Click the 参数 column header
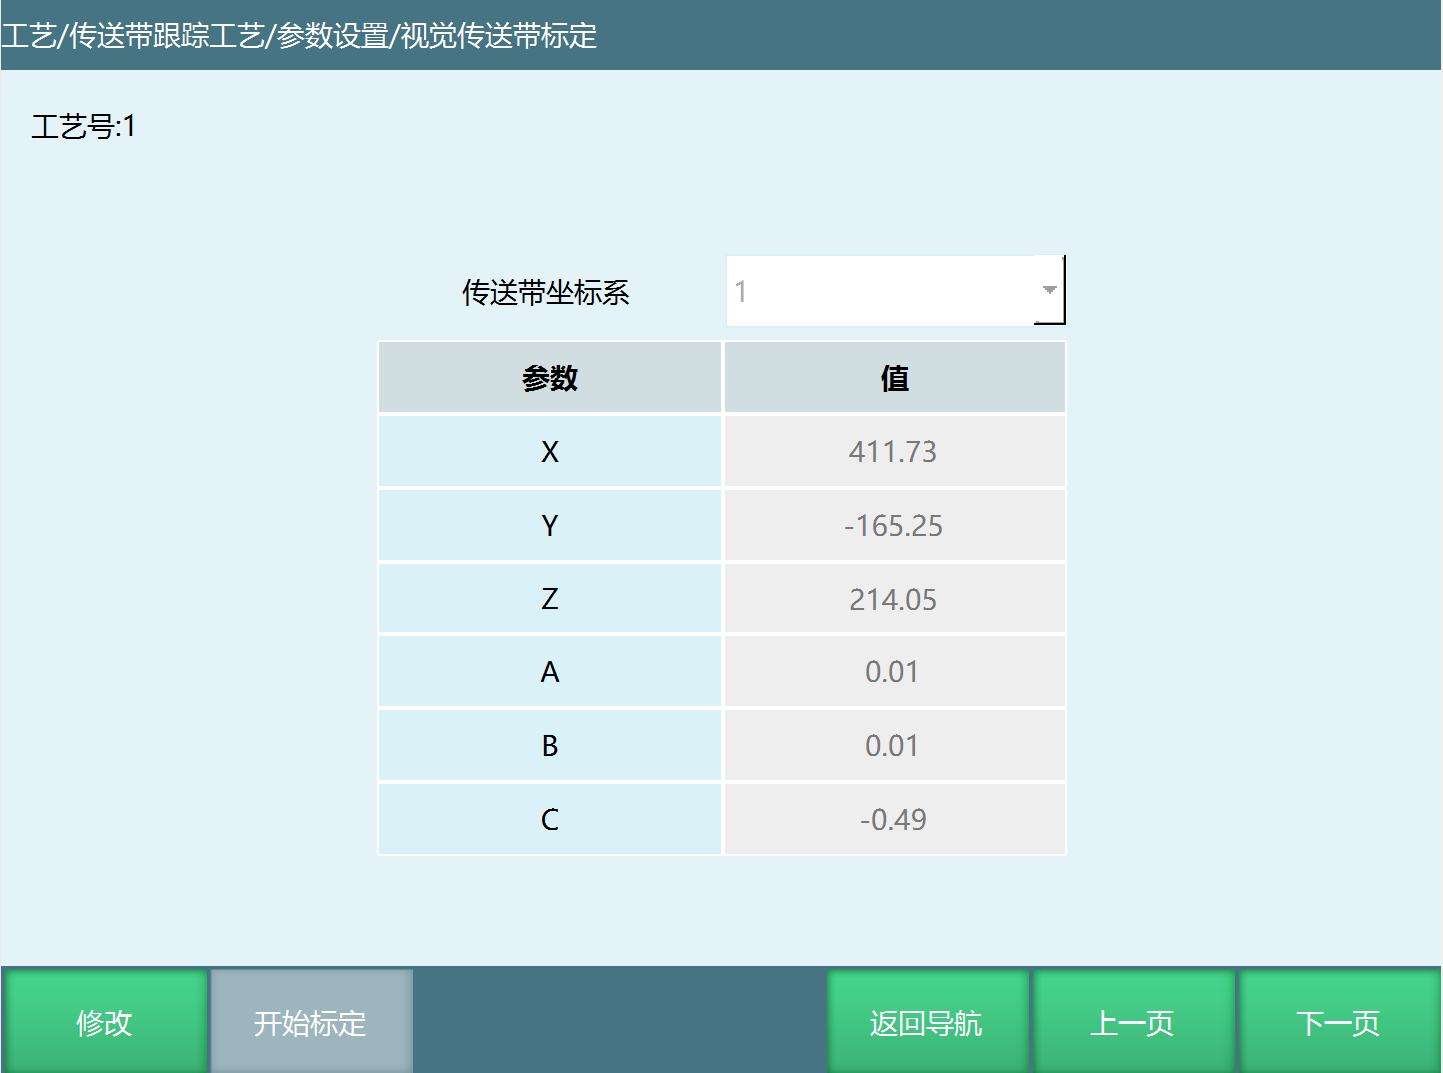The width and height of the screenshot is (1443, 1073). coord(549,377)
